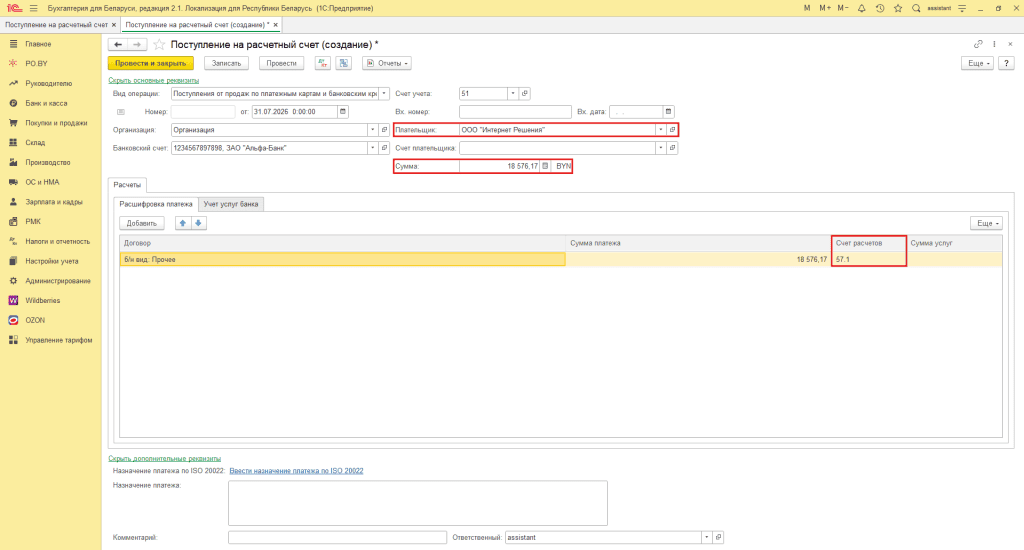
Task: Open favorites star in title bar
Action: pos(898,8)
